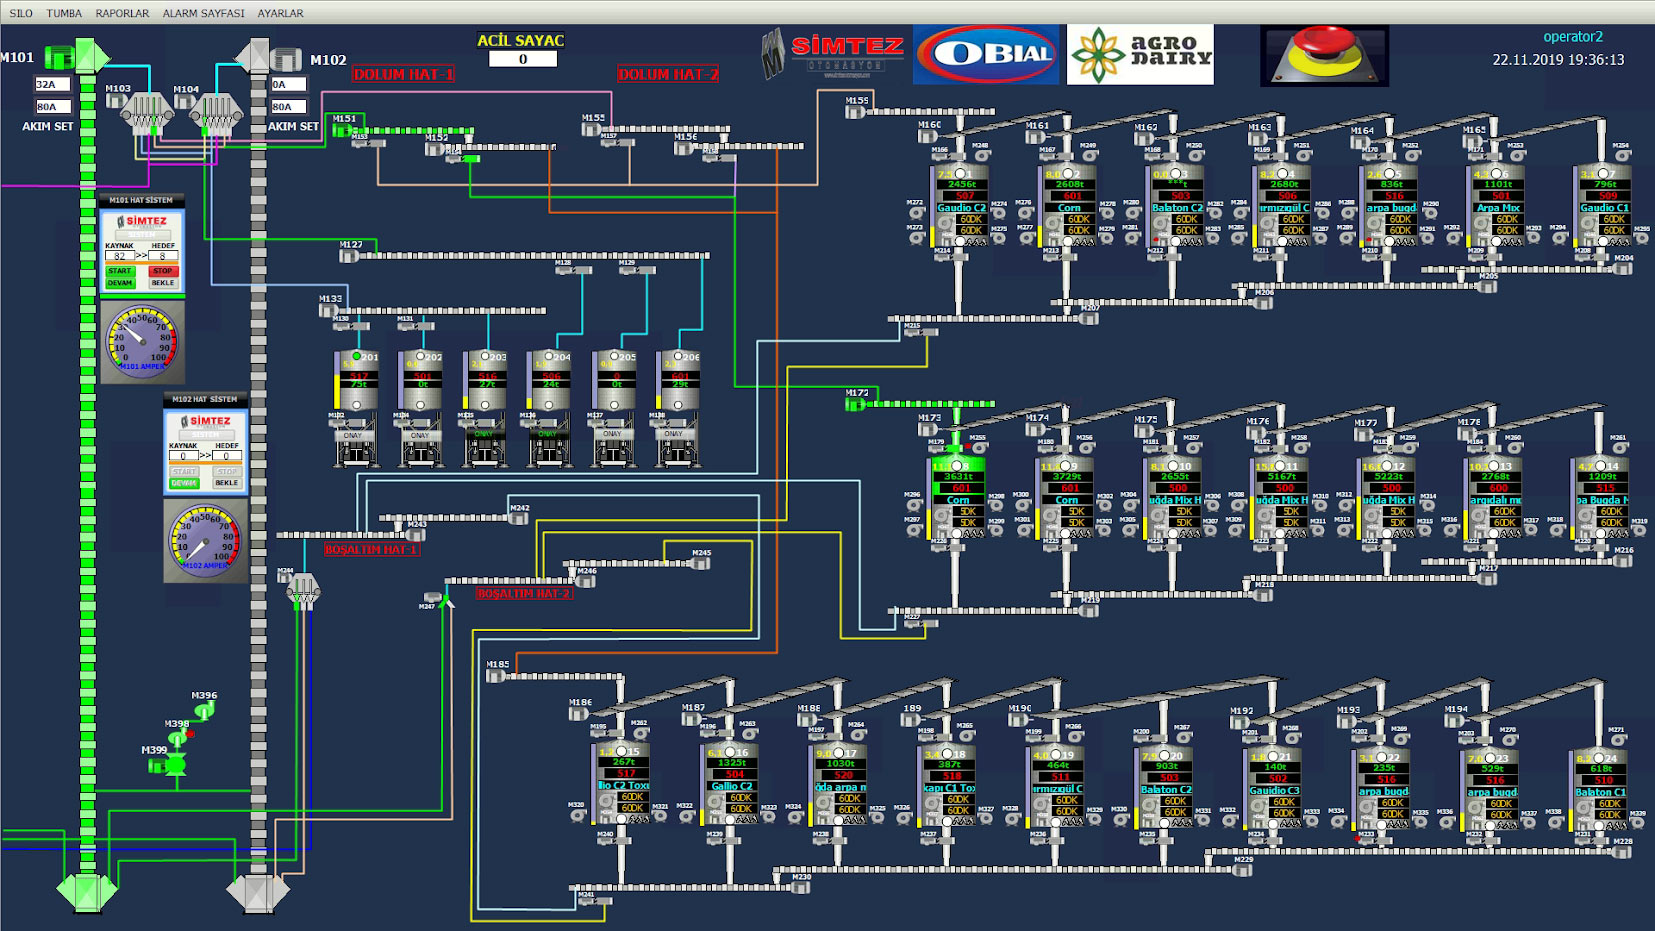Click the operator2 user label
Viewport: 1655px width, 931px height.
pyautogui.click(x=1573, y=37)
